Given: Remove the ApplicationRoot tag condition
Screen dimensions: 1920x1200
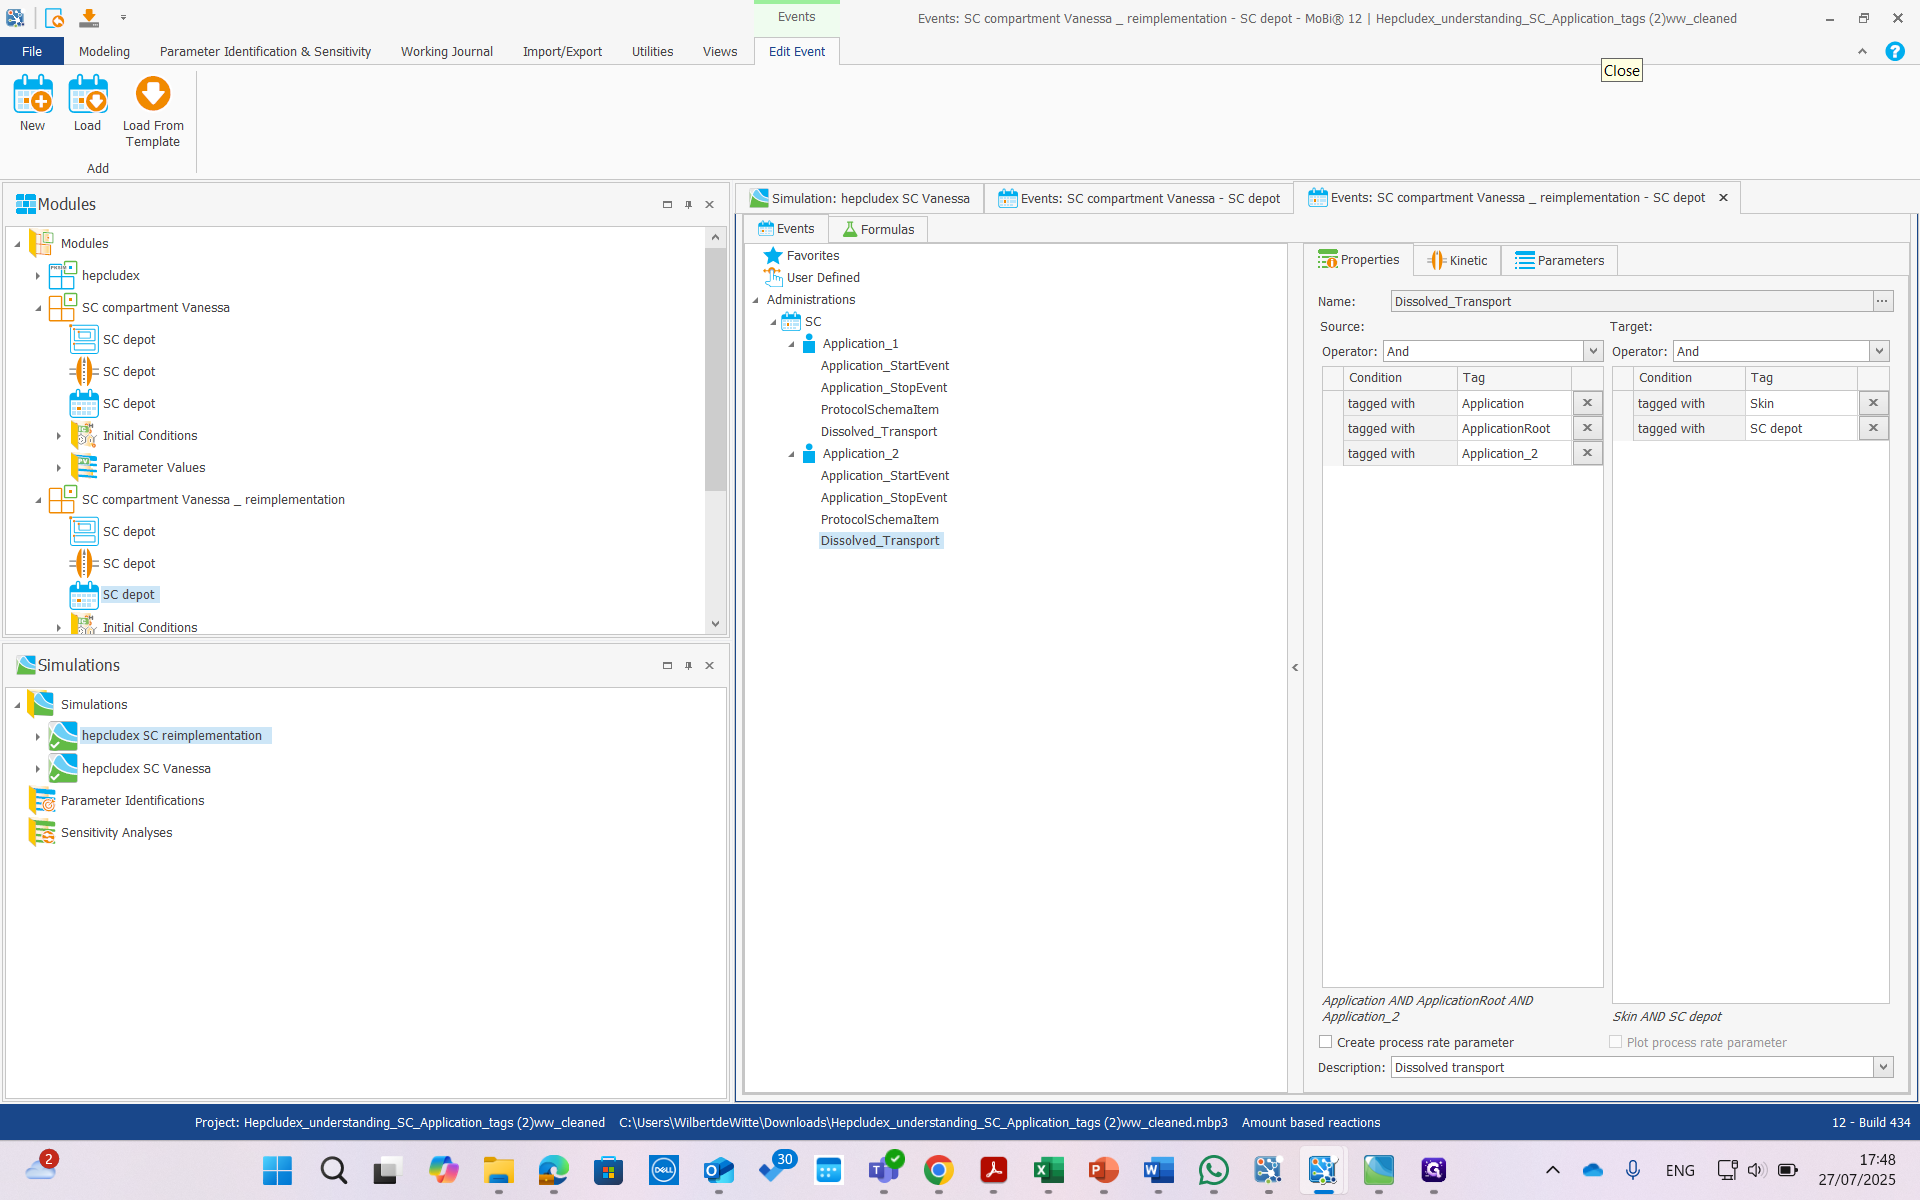Looking at the screenshot, I should pos(1587,428).
